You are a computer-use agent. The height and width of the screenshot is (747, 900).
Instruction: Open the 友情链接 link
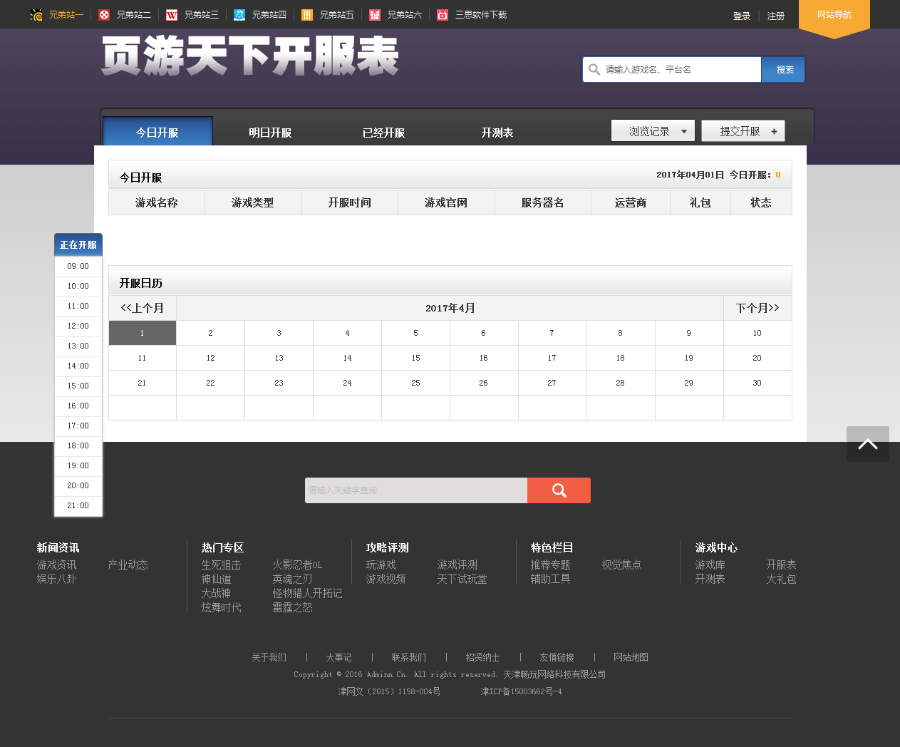pos(557,657)
